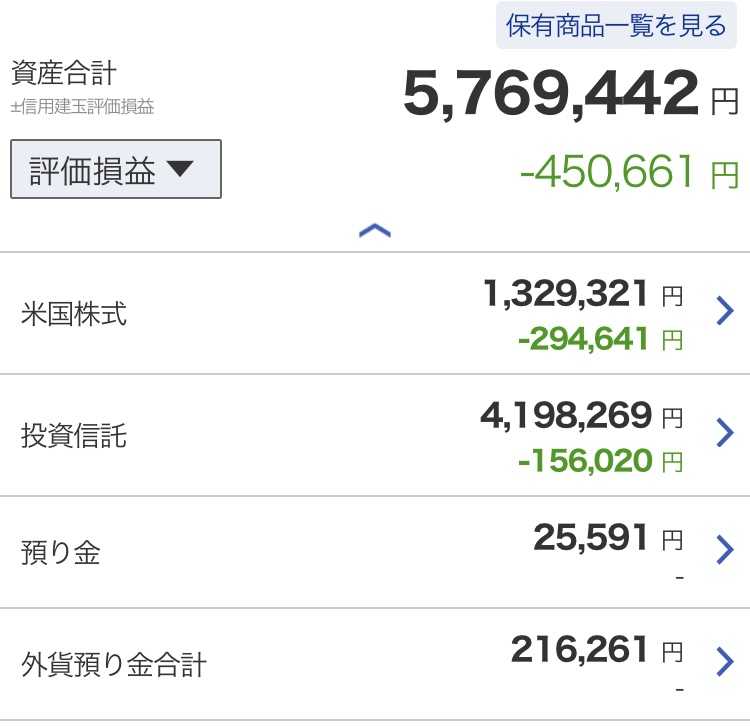This screenshot has height=726, width=750.
Task: Click the triangle arrow in 評価損益 dropdown
Action: point(180,168)
